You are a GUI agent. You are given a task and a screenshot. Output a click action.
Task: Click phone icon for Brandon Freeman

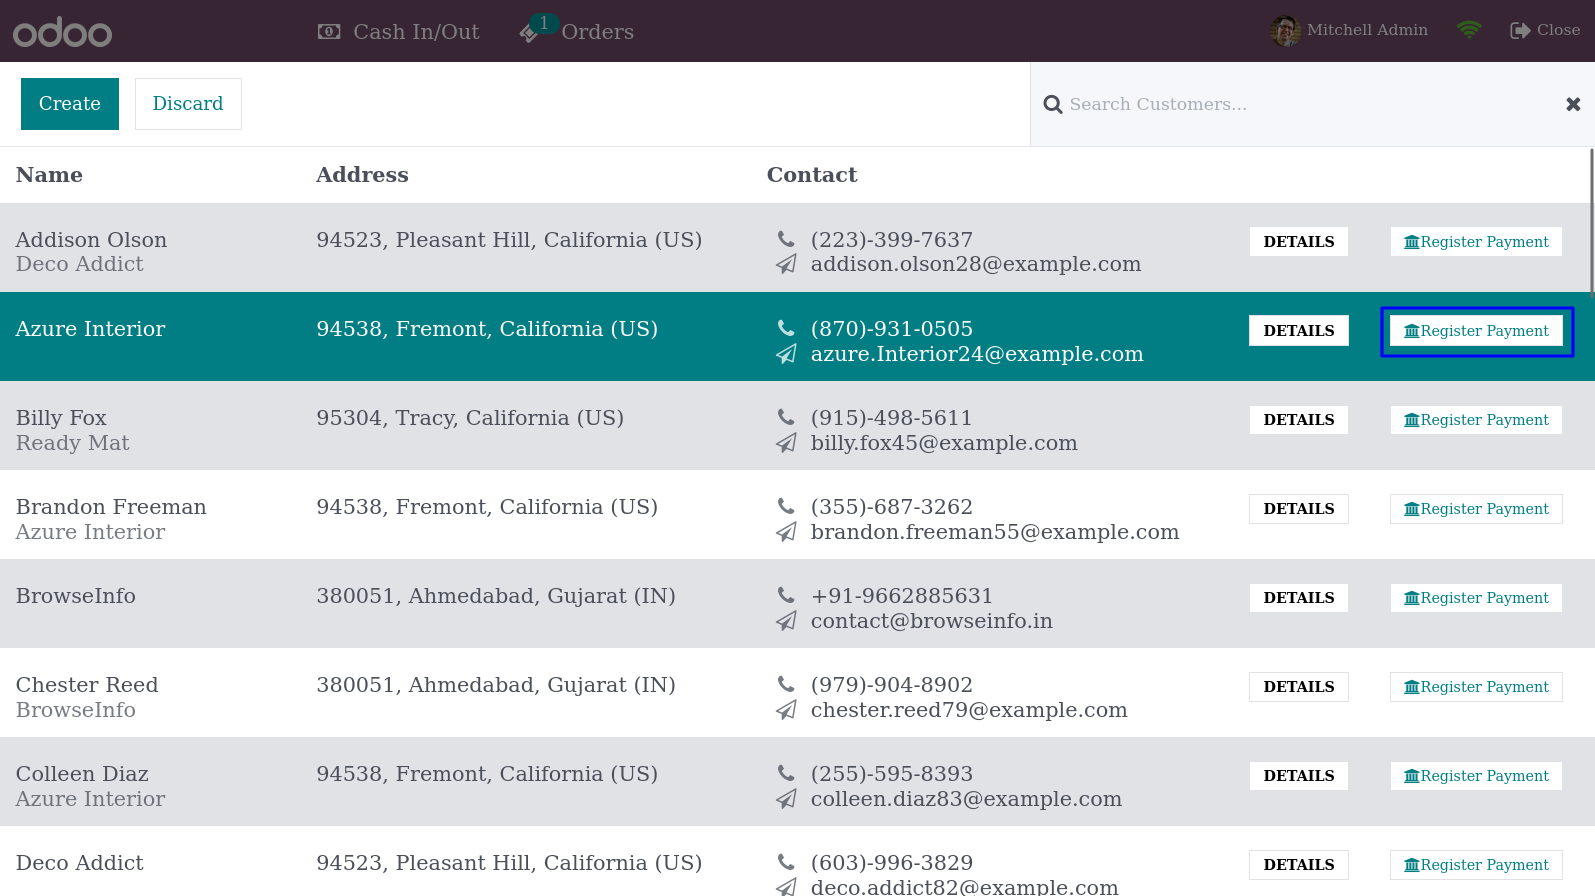pos(786,507)
